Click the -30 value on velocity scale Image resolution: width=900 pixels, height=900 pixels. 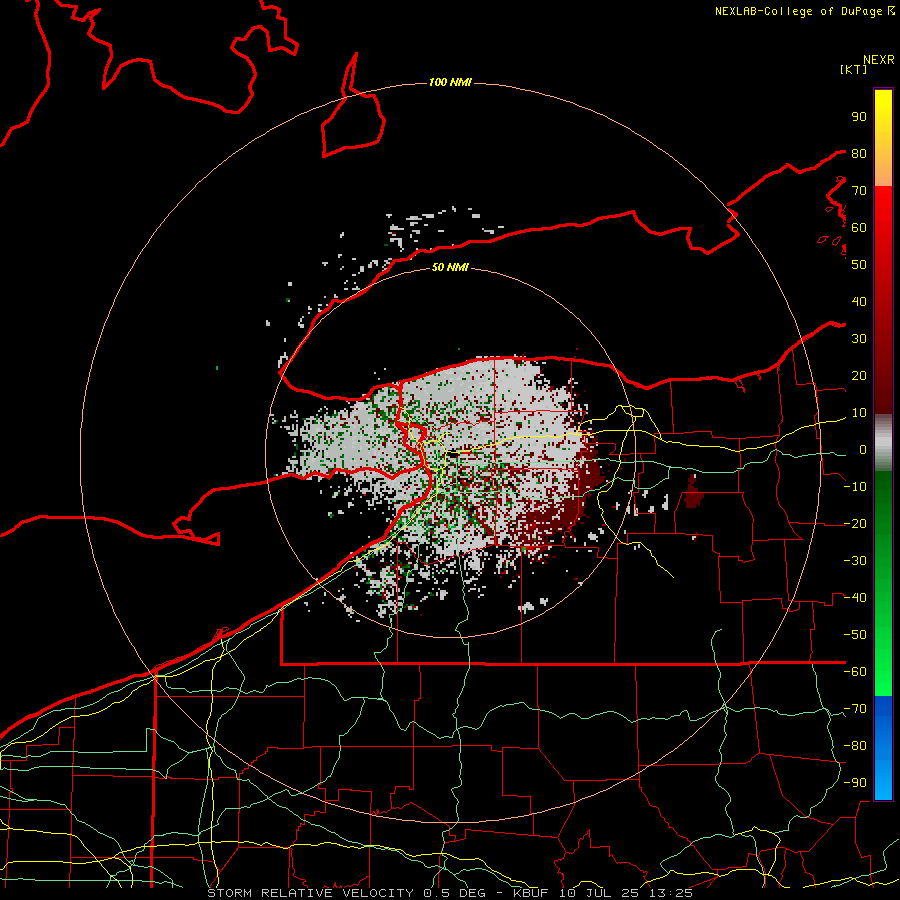point(855,561)
